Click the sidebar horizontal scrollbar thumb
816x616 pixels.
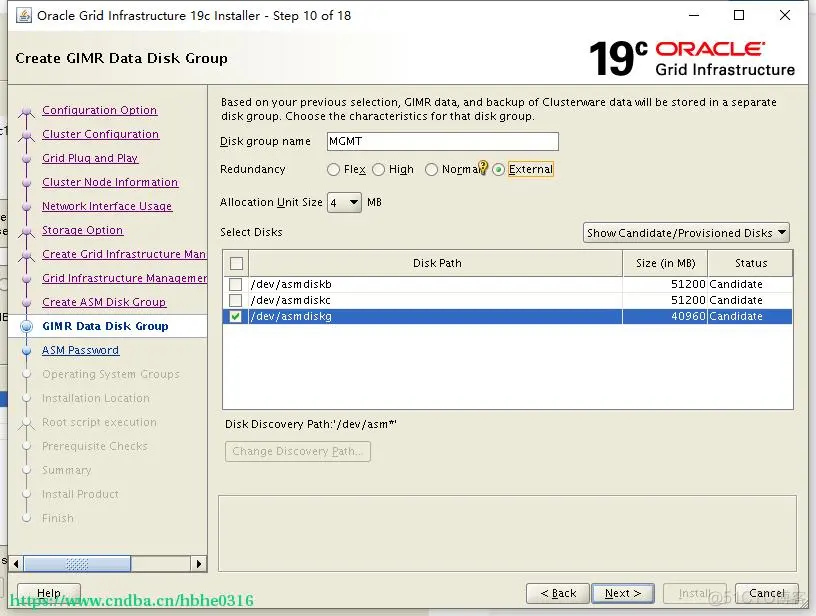[77, 563]
